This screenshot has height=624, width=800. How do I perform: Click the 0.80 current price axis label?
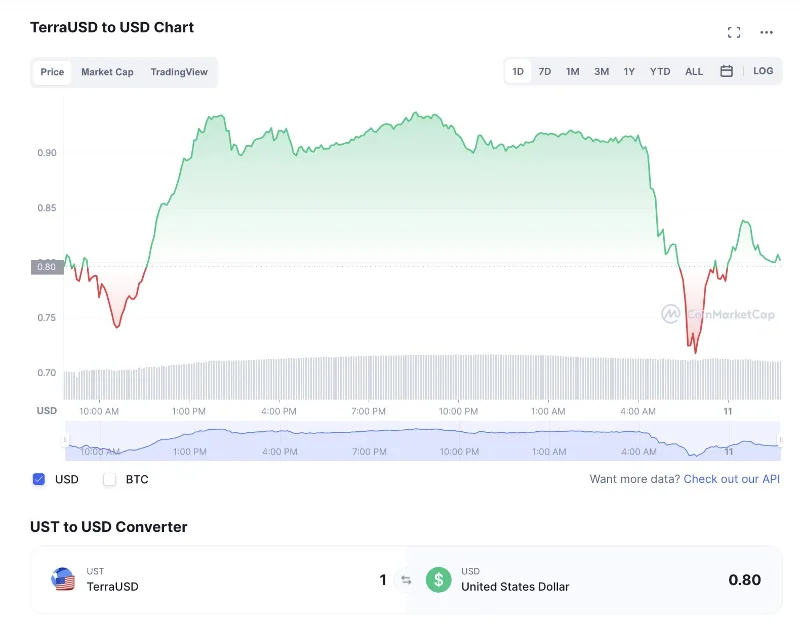pos(47,267)
